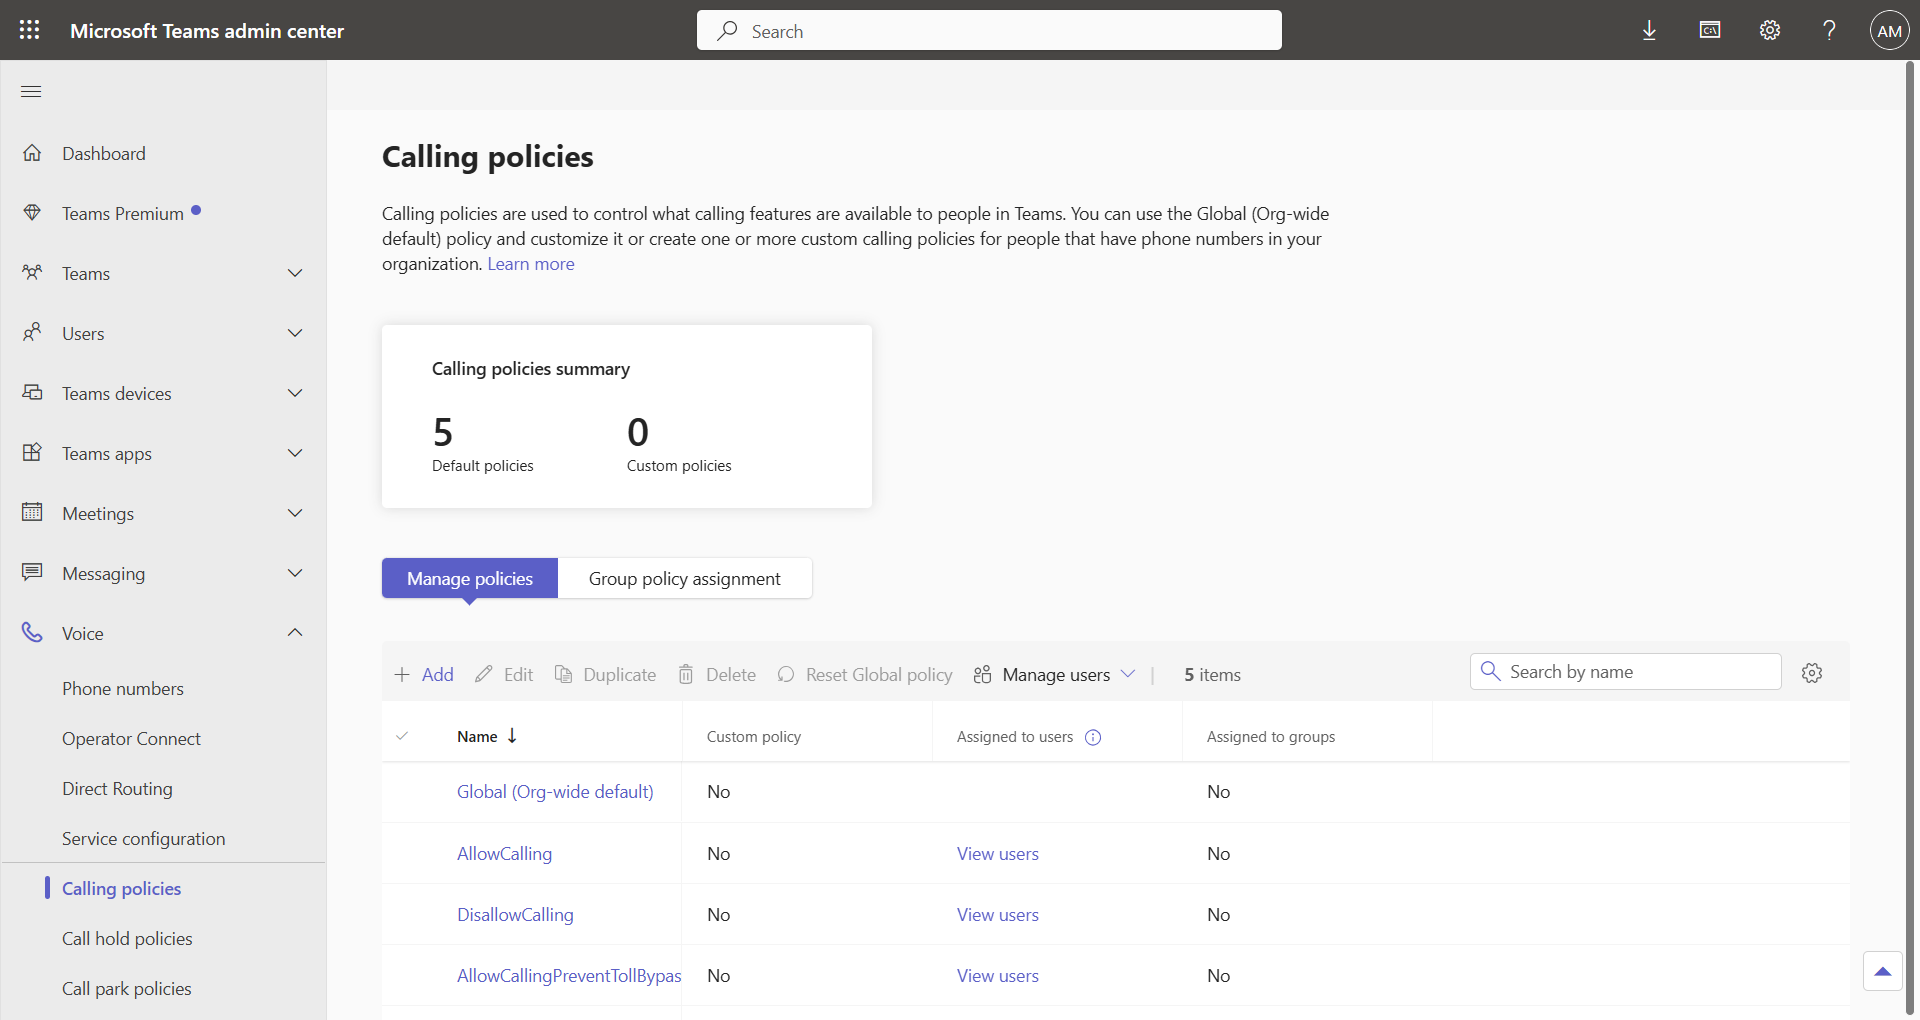Open Call hold policies in sidebar
The width and height of the screenshot is (1920, 1020).
[x=127, y=938]
